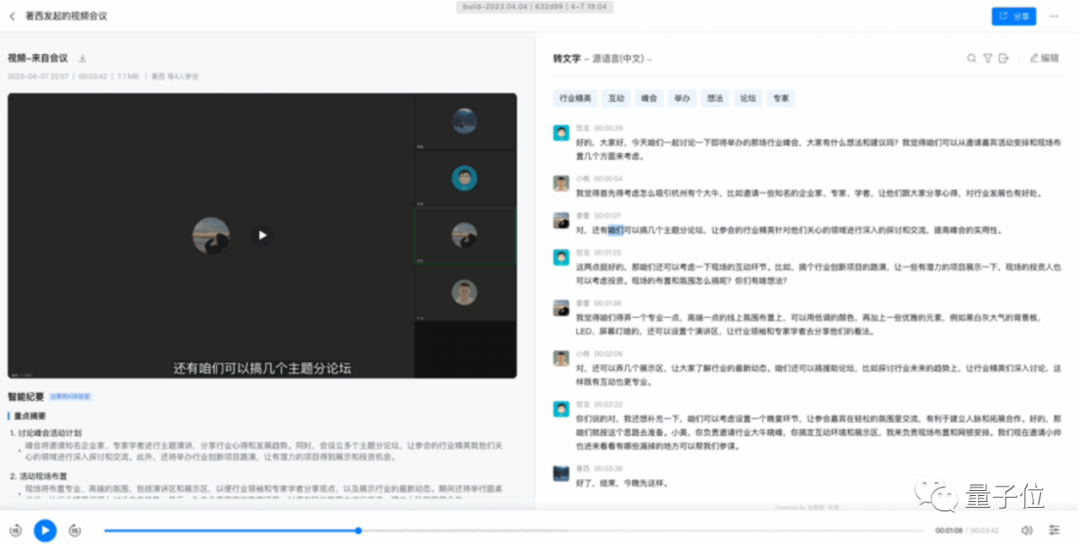
Task: Click speaker avatar at the 00:02:06 entry
Action: (561, 358)
